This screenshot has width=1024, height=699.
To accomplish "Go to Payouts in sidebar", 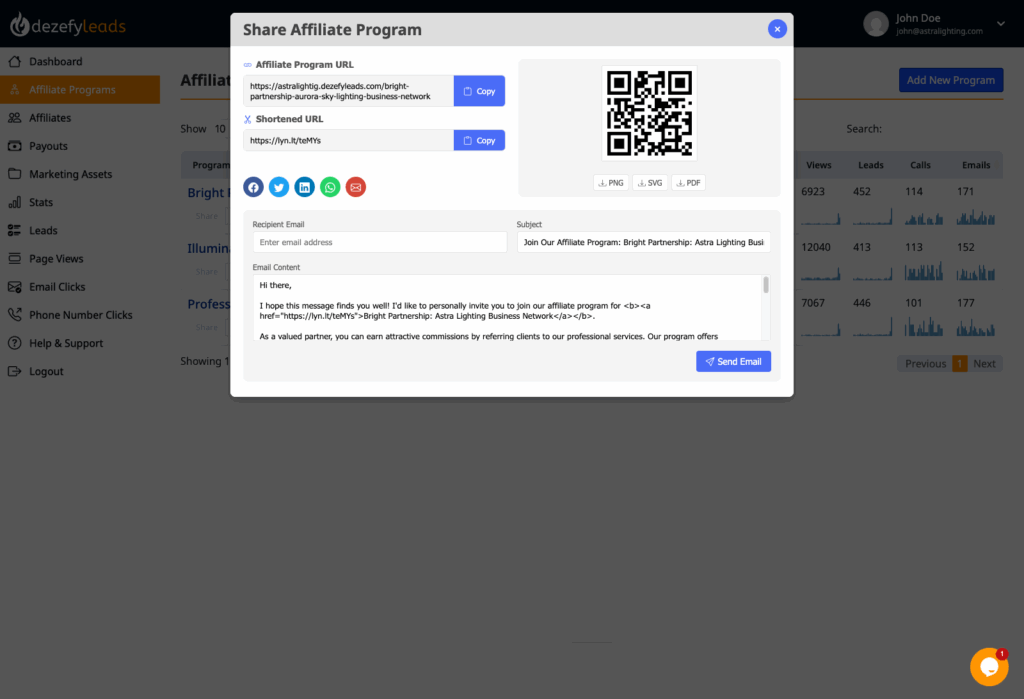I will 48,146.
